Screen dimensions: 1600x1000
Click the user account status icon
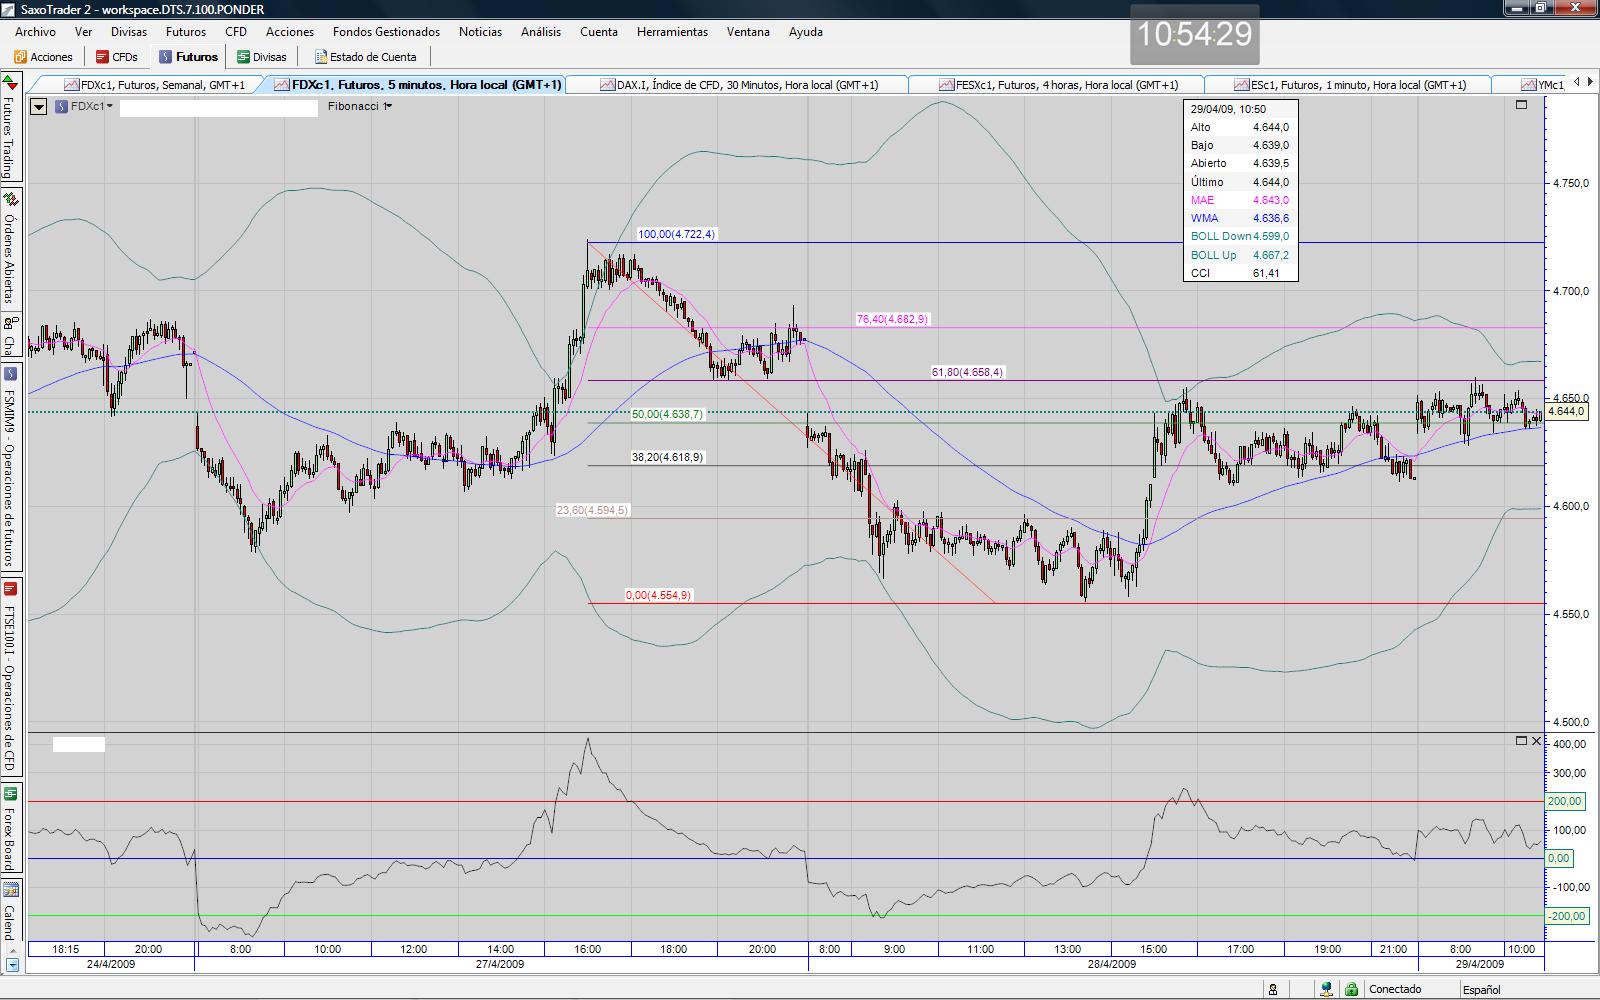(x=1273, y=989)
